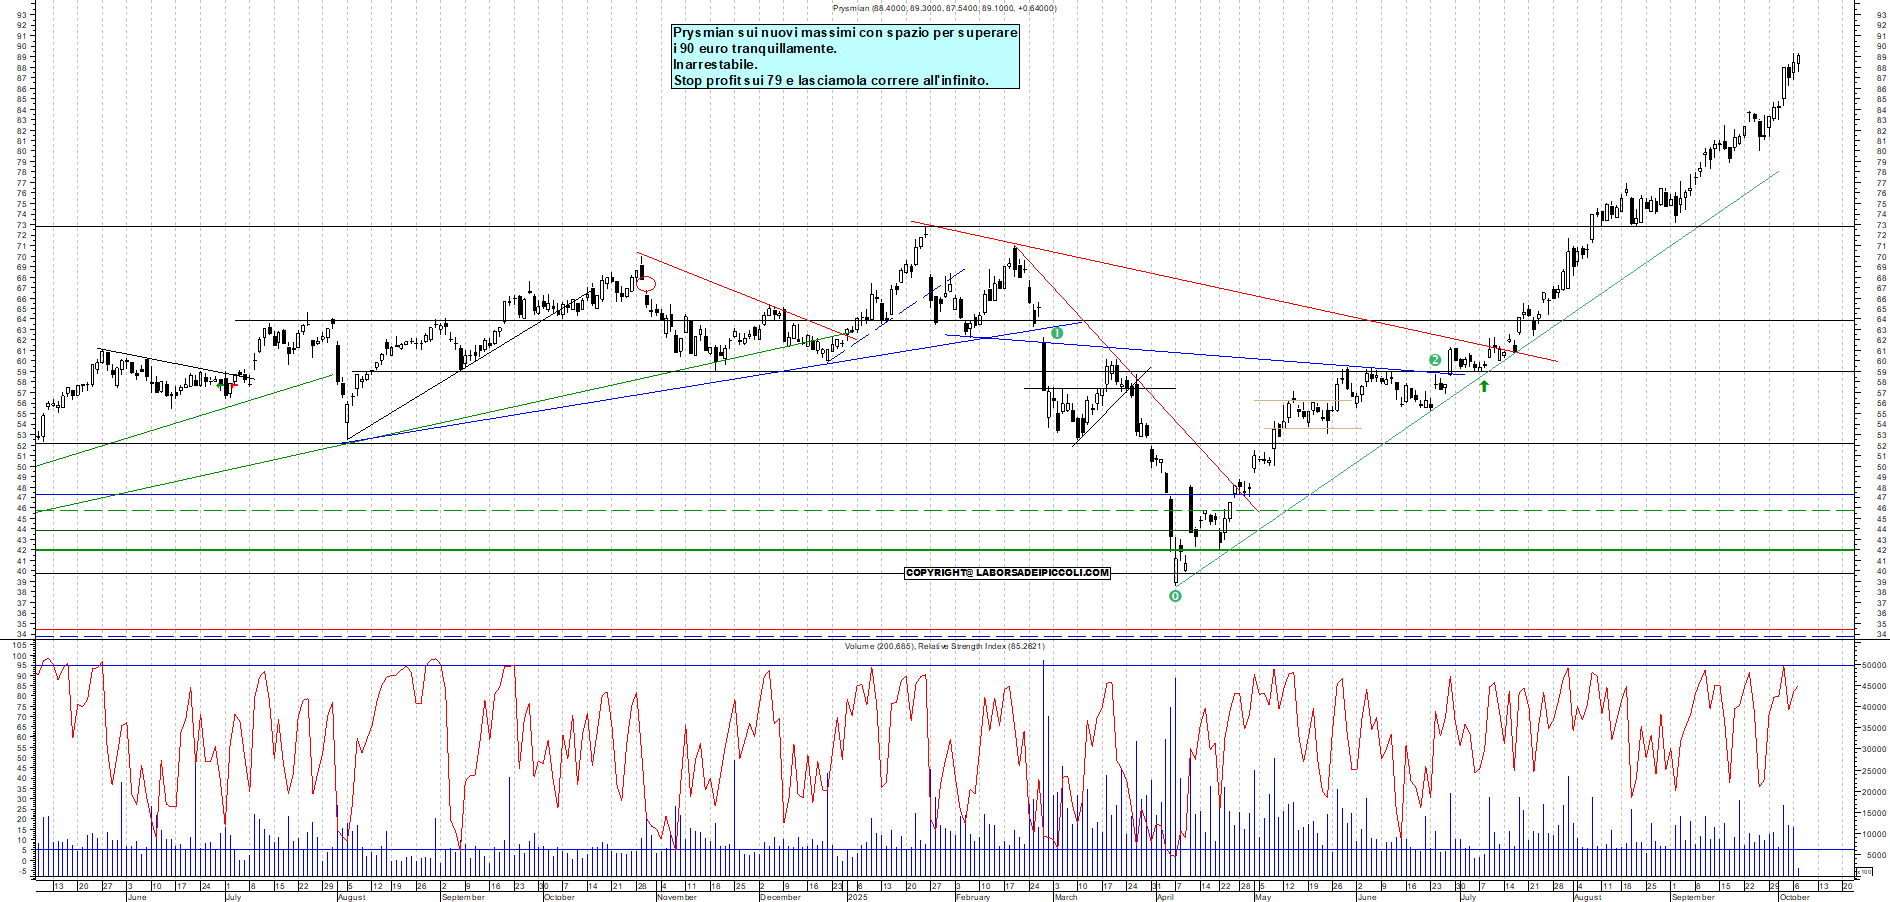Click the green upward arrow near July

1484,385
